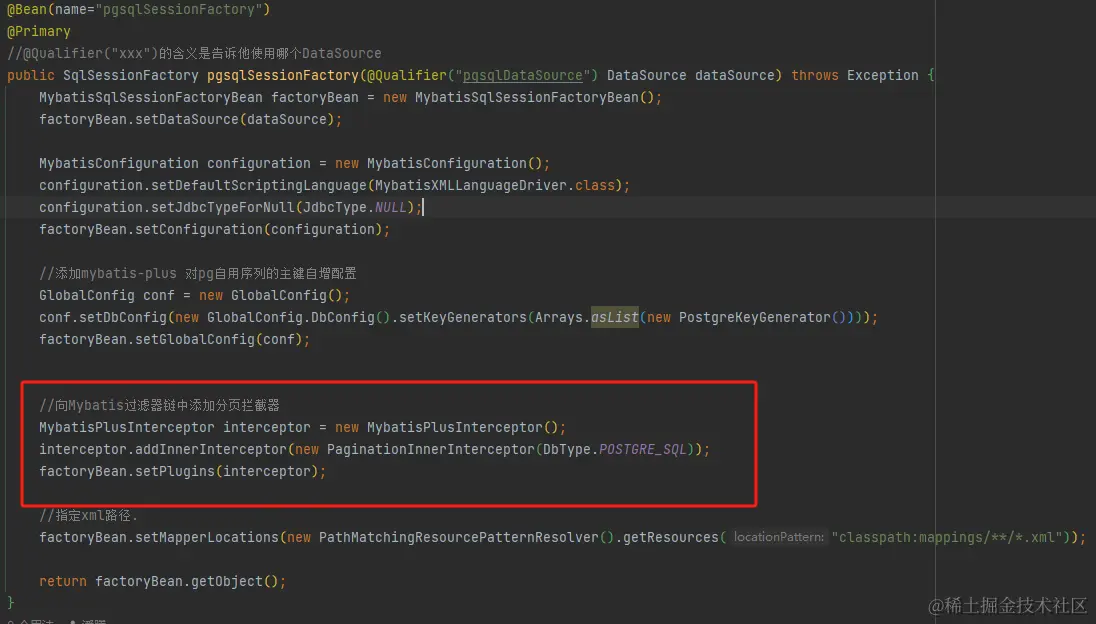This screenshot has height=624, width=1096.
Task: Click the POSTGRE_SQL enum constant
Action: (642, 449)
